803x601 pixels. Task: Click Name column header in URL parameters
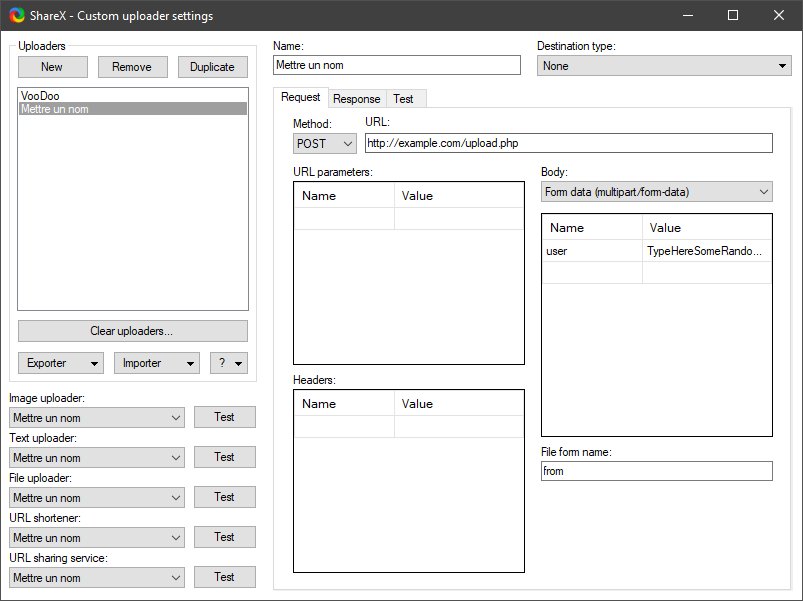pyautogui.click(x=344, y=196)
